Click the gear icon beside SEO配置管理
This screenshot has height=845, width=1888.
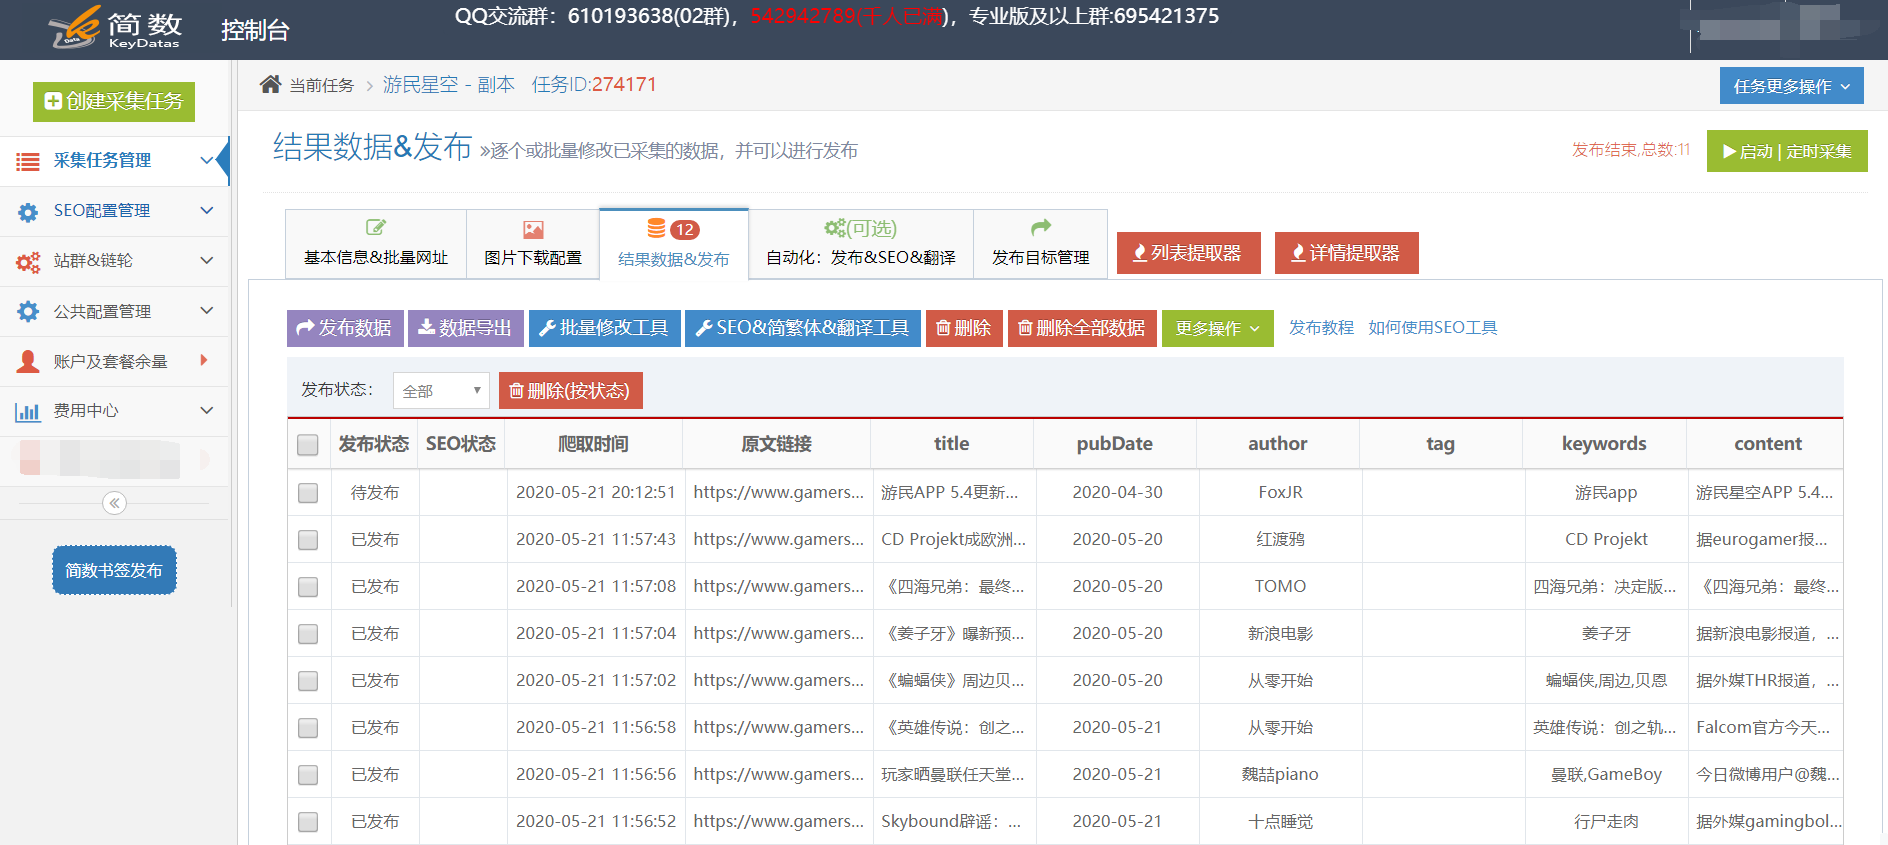click(28, 212)
